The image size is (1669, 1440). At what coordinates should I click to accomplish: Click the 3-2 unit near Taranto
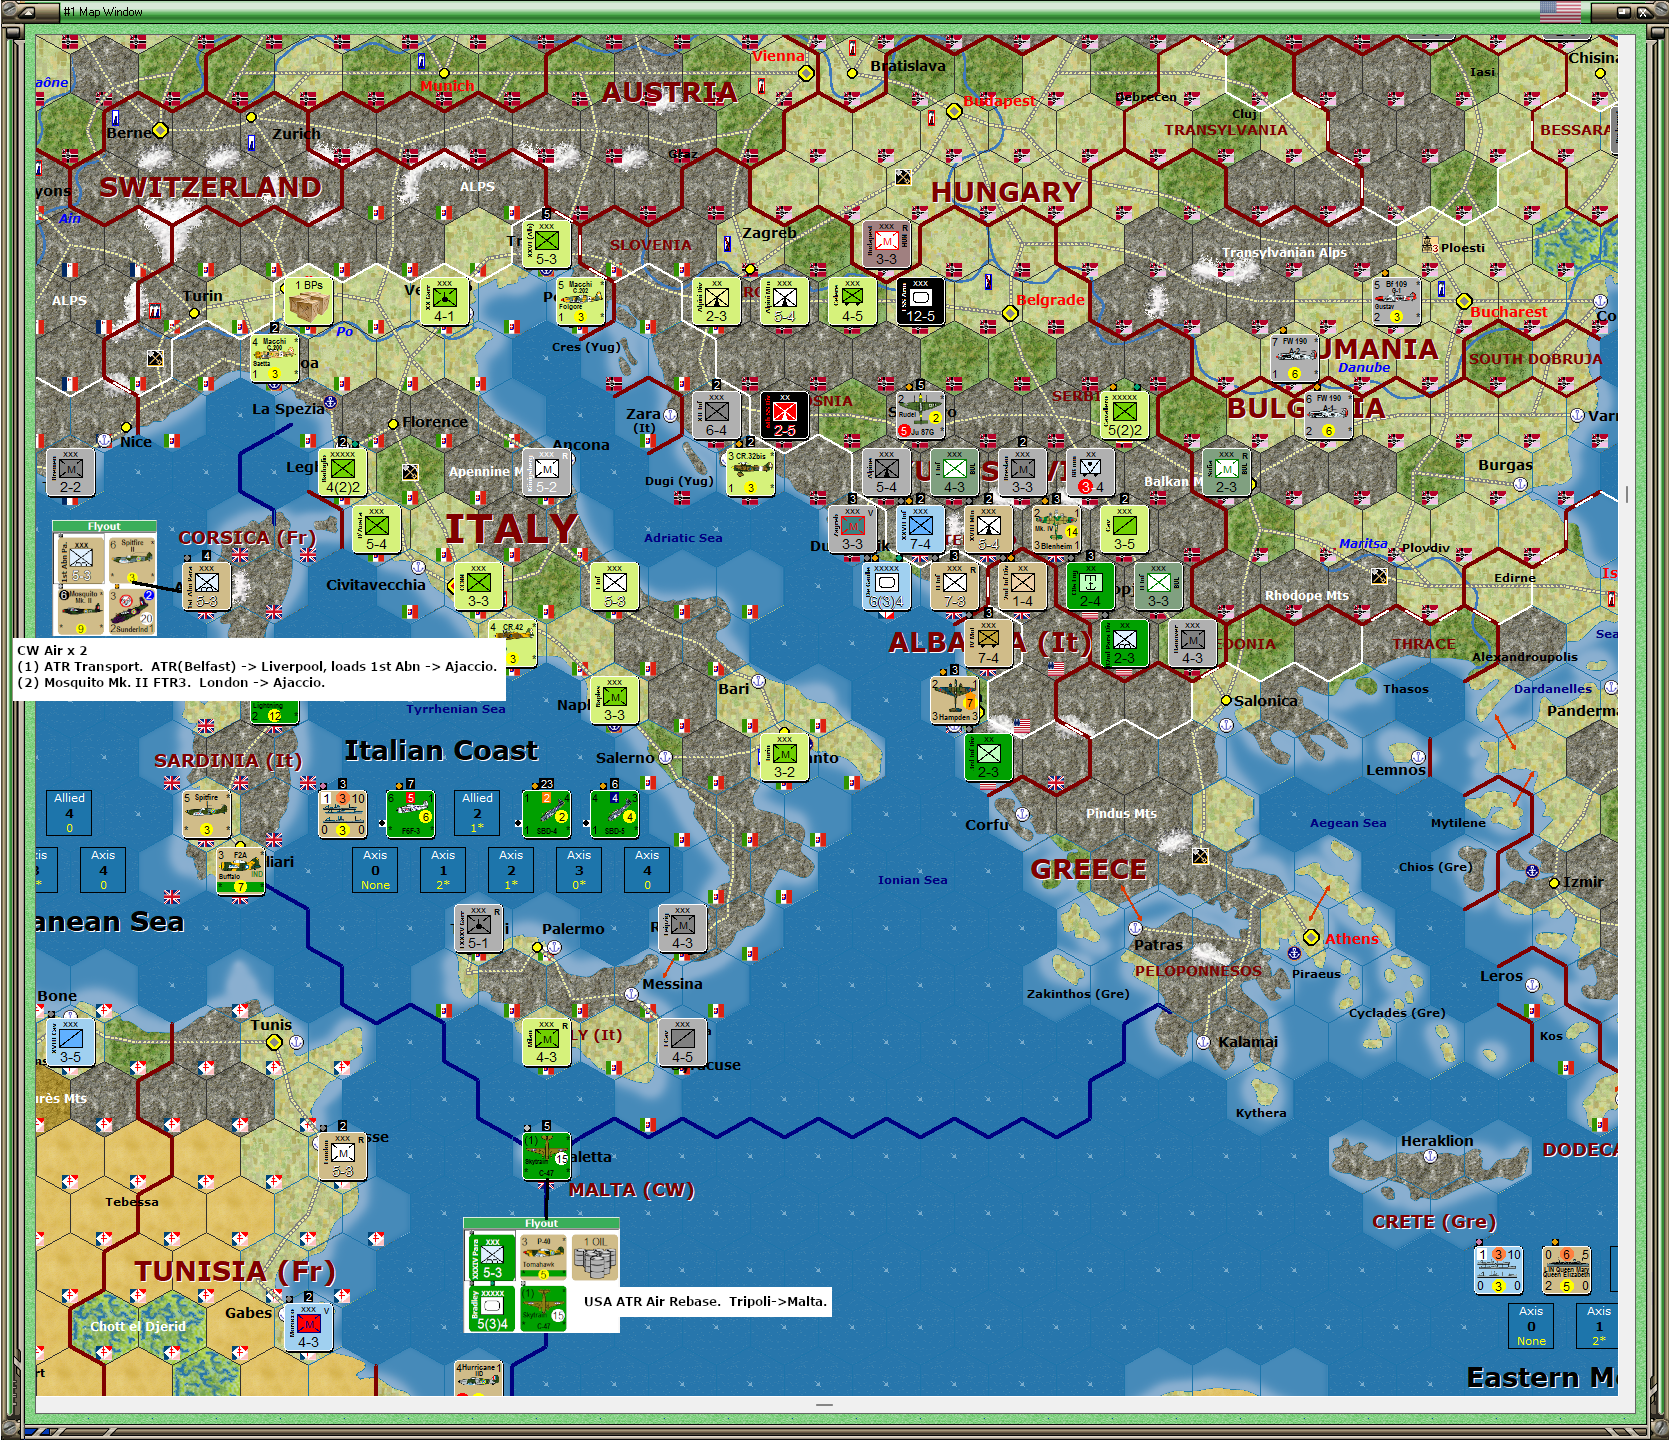click(x=784, y=757)
